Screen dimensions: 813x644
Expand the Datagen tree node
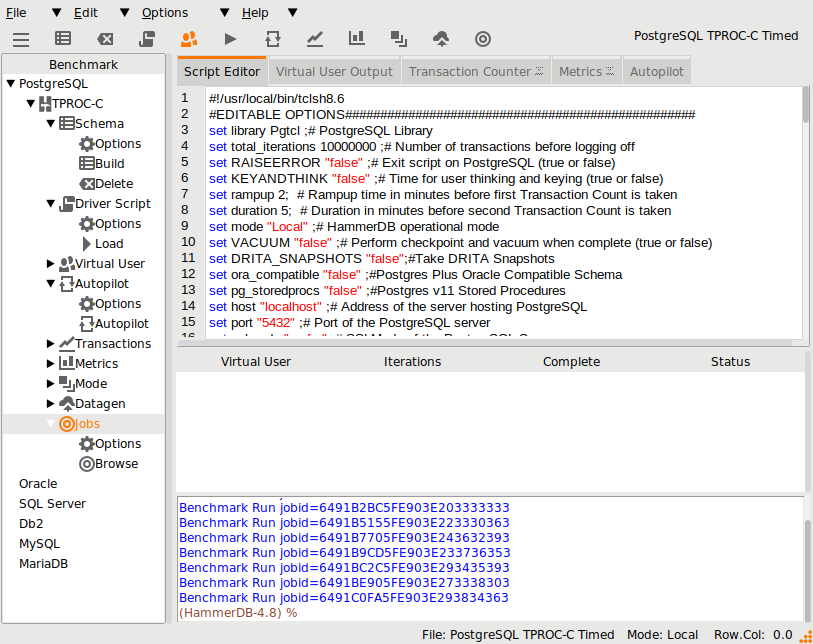[x=50, y=403]
